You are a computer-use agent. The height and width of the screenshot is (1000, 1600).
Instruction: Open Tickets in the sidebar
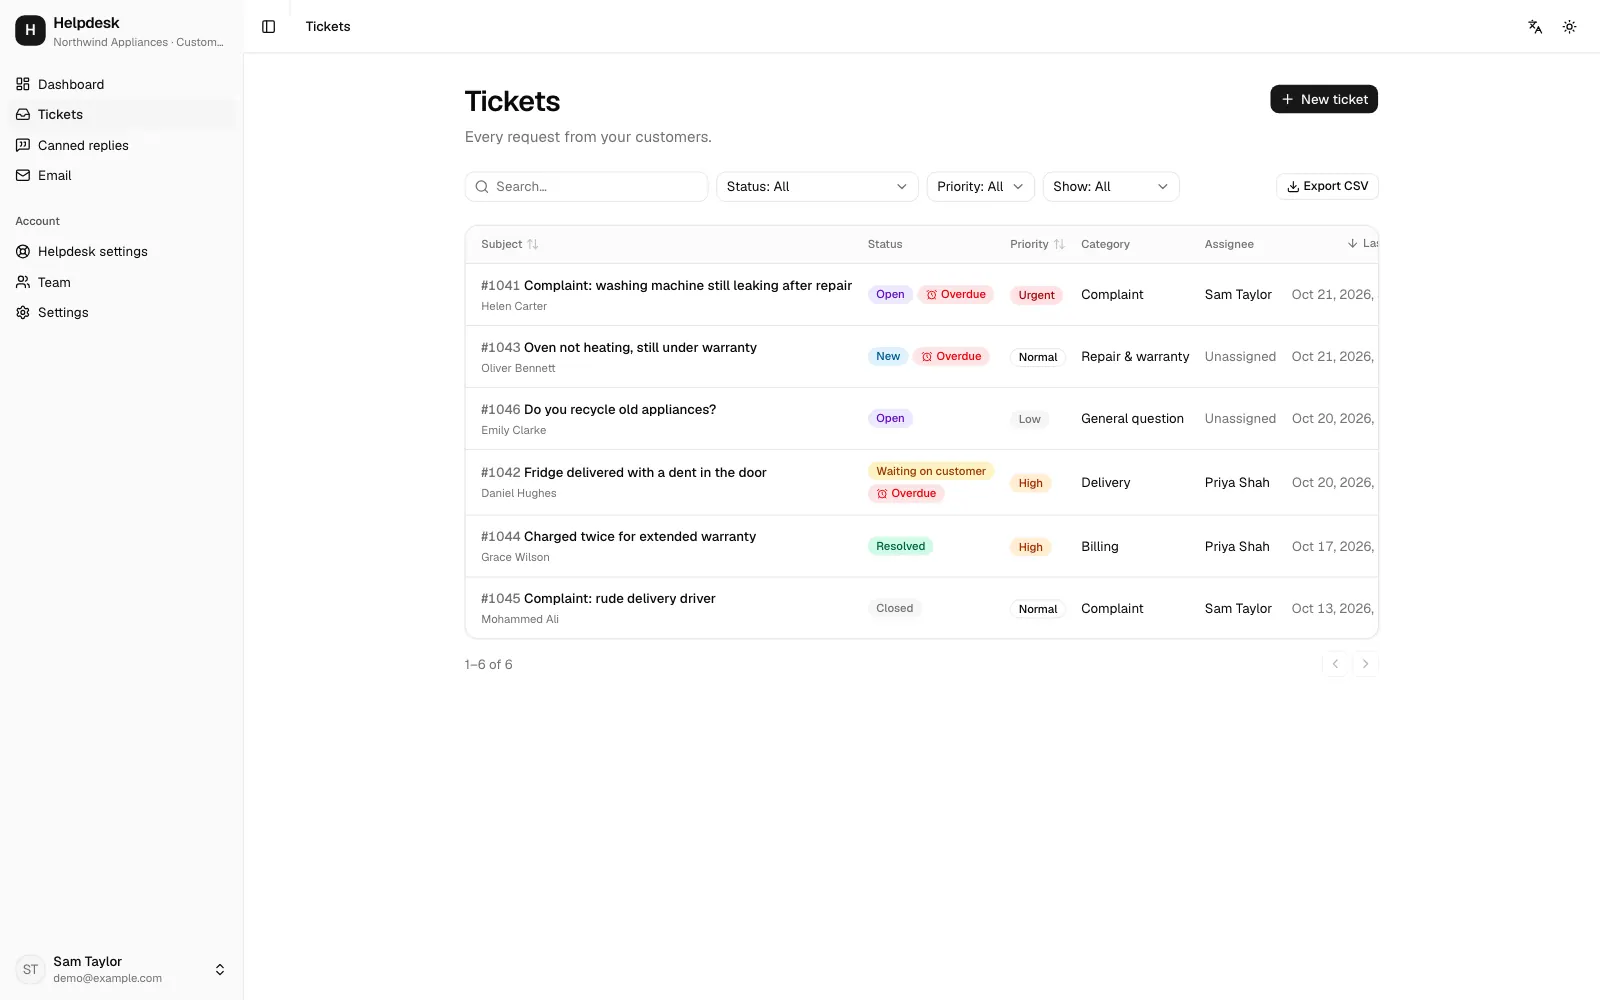pos(121,114)
